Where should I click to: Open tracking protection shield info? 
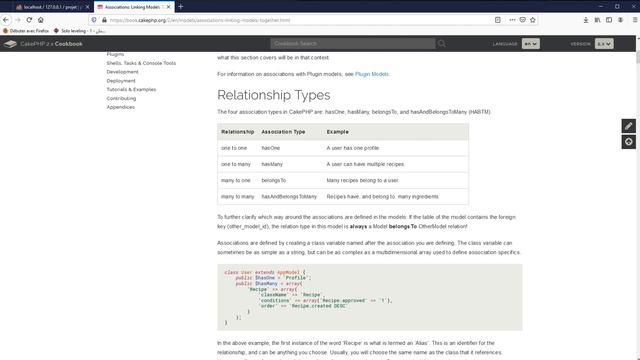(x=94, y=20)
